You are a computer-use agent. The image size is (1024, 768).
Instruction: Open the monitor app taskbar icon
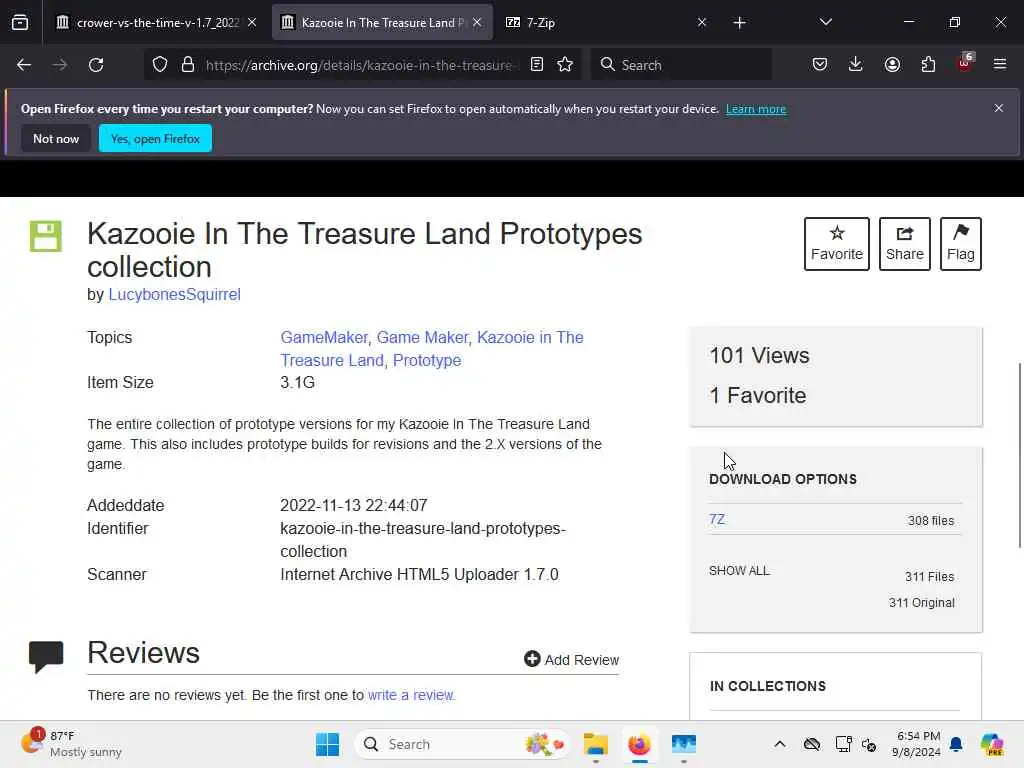(x=684, y=744)
